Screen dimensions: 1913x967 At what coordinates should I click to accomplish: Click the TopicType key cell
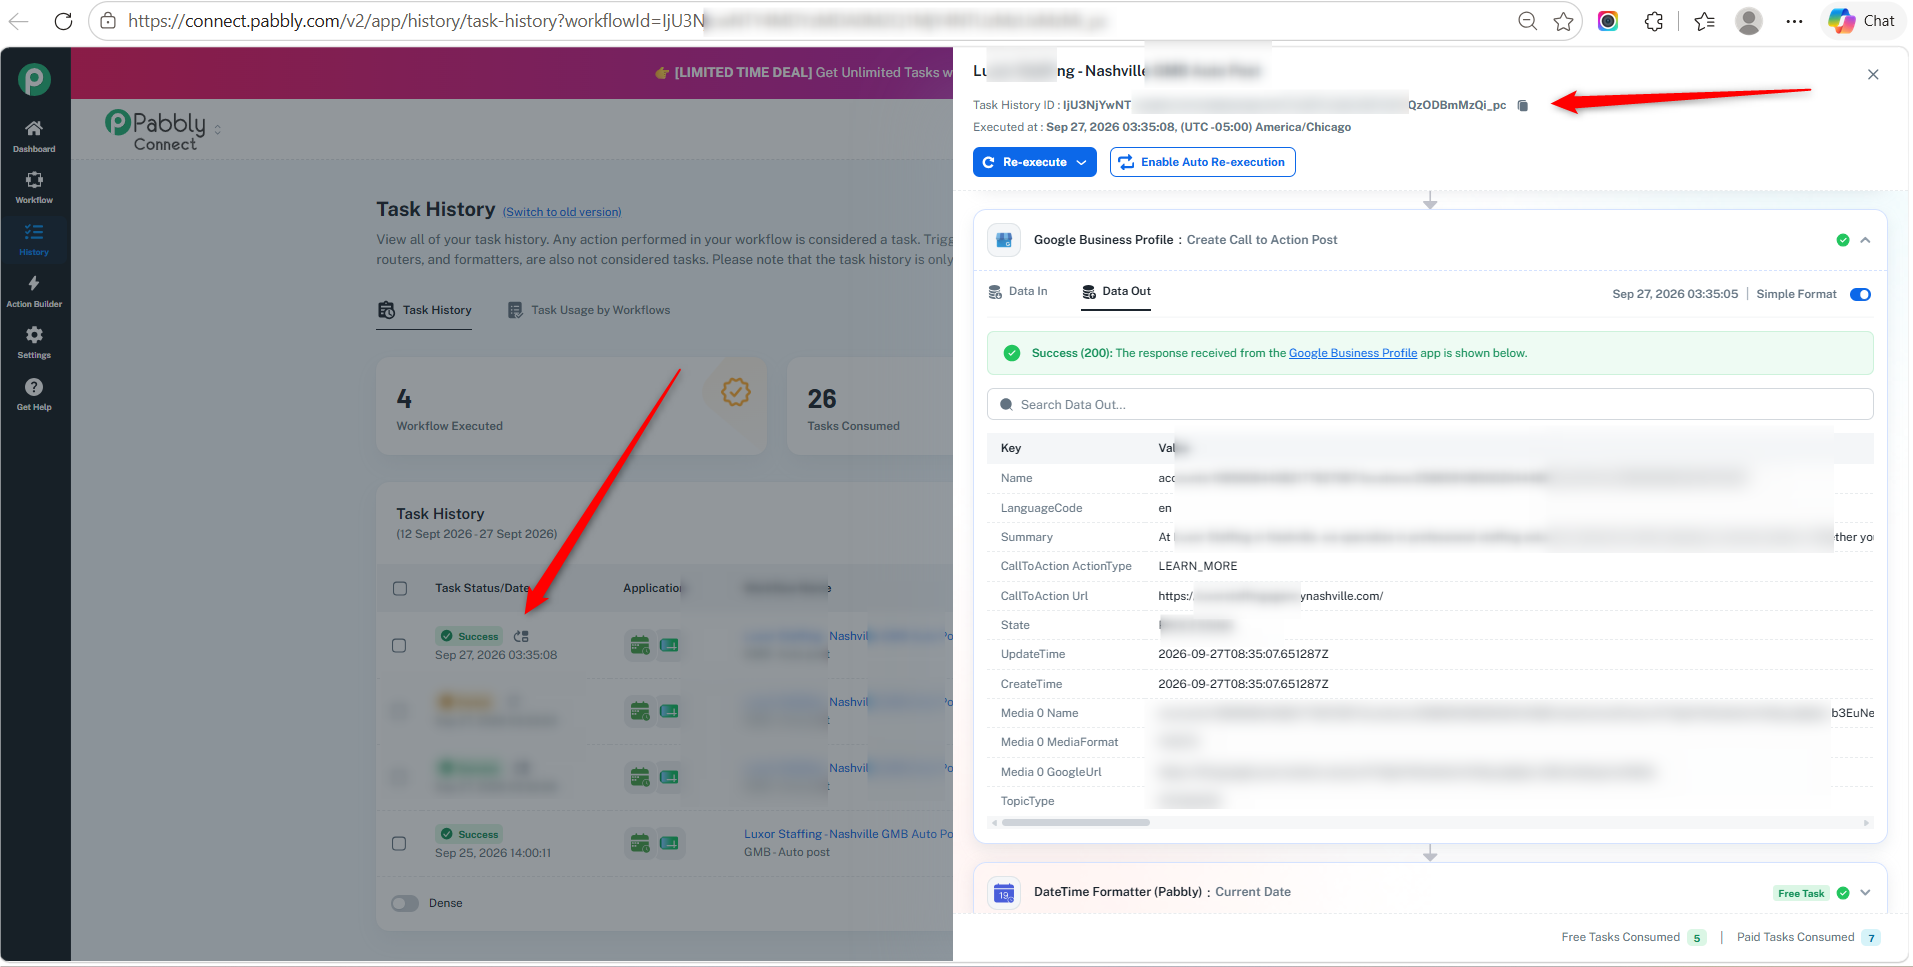pyautogui.click(x=1027, y=801)
